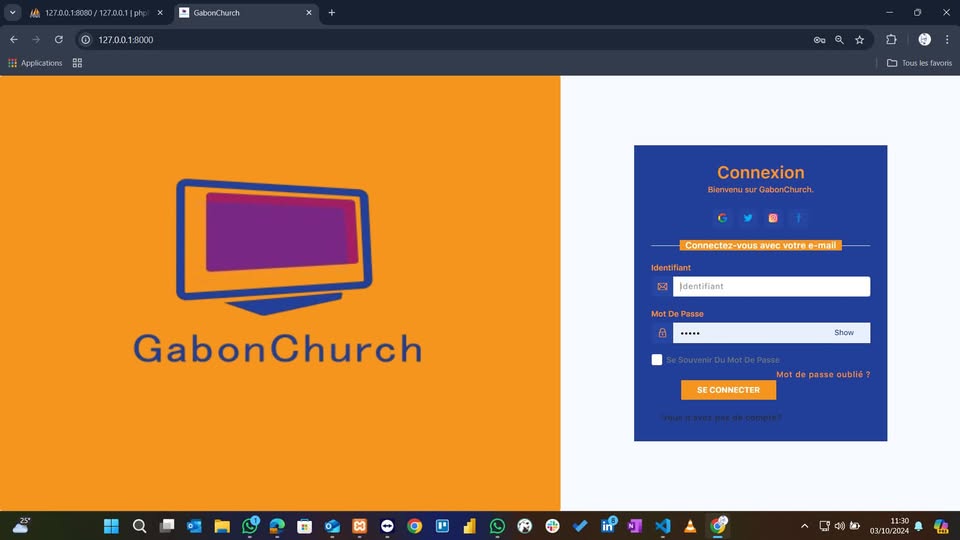Open the password manager key icon

tap(819, 40)
